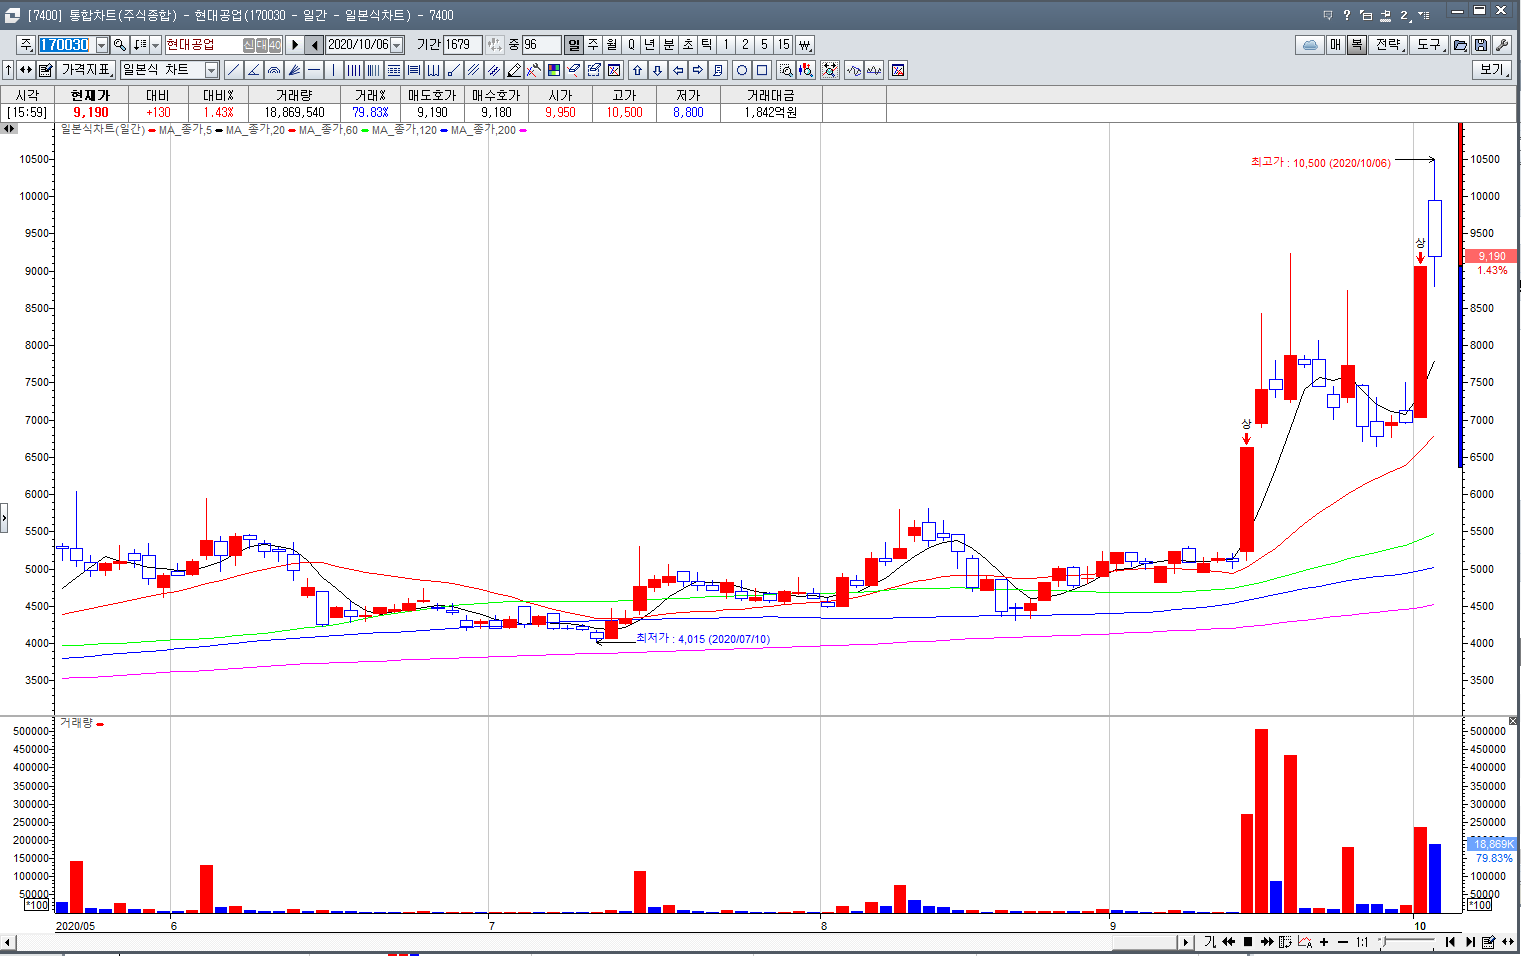
Task: Open the ₩ currency dropdown button
Action: (x=805, y=45)
